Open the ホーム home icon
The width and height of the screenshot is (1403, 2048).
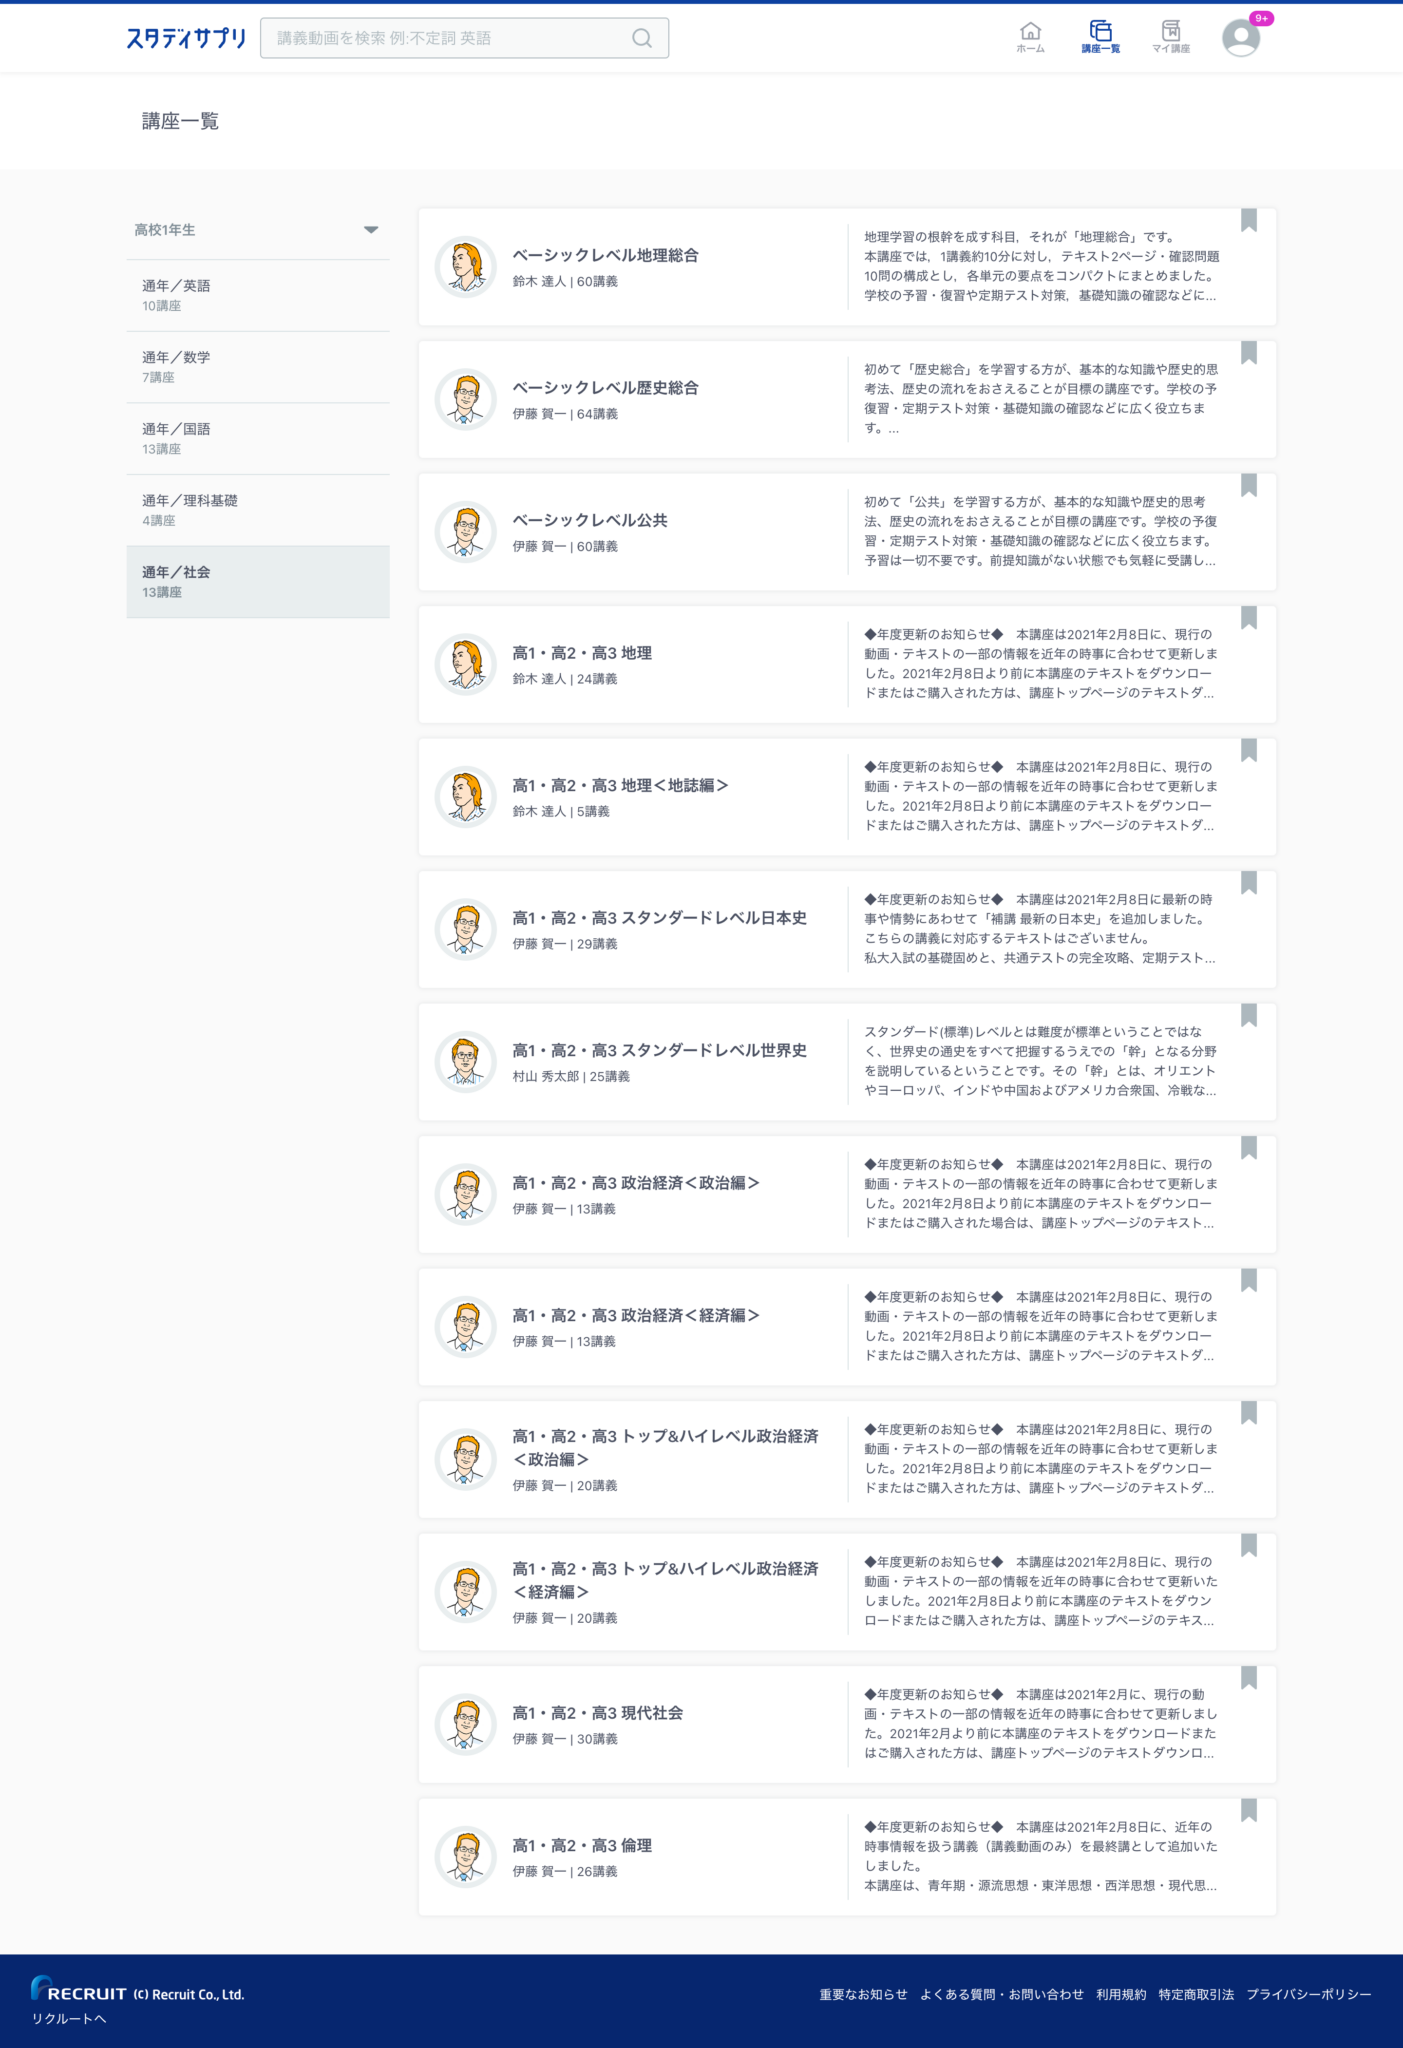(1030, 37)
